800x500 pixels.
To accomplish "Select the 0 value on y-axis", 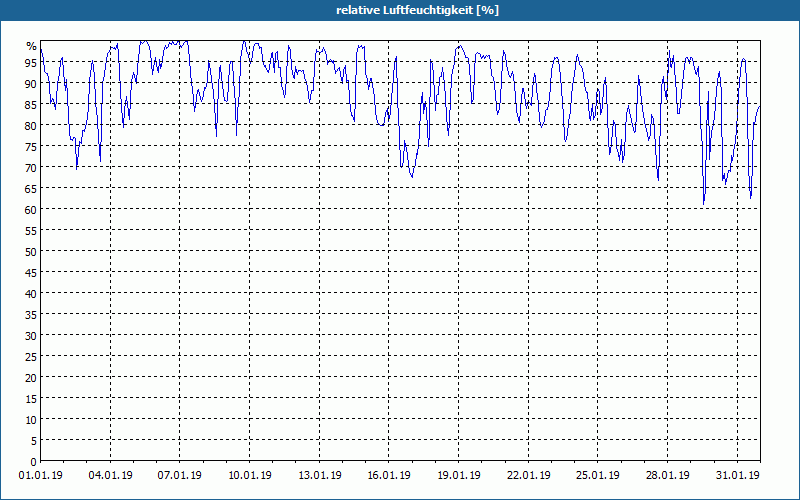I will tap(34, 462).
